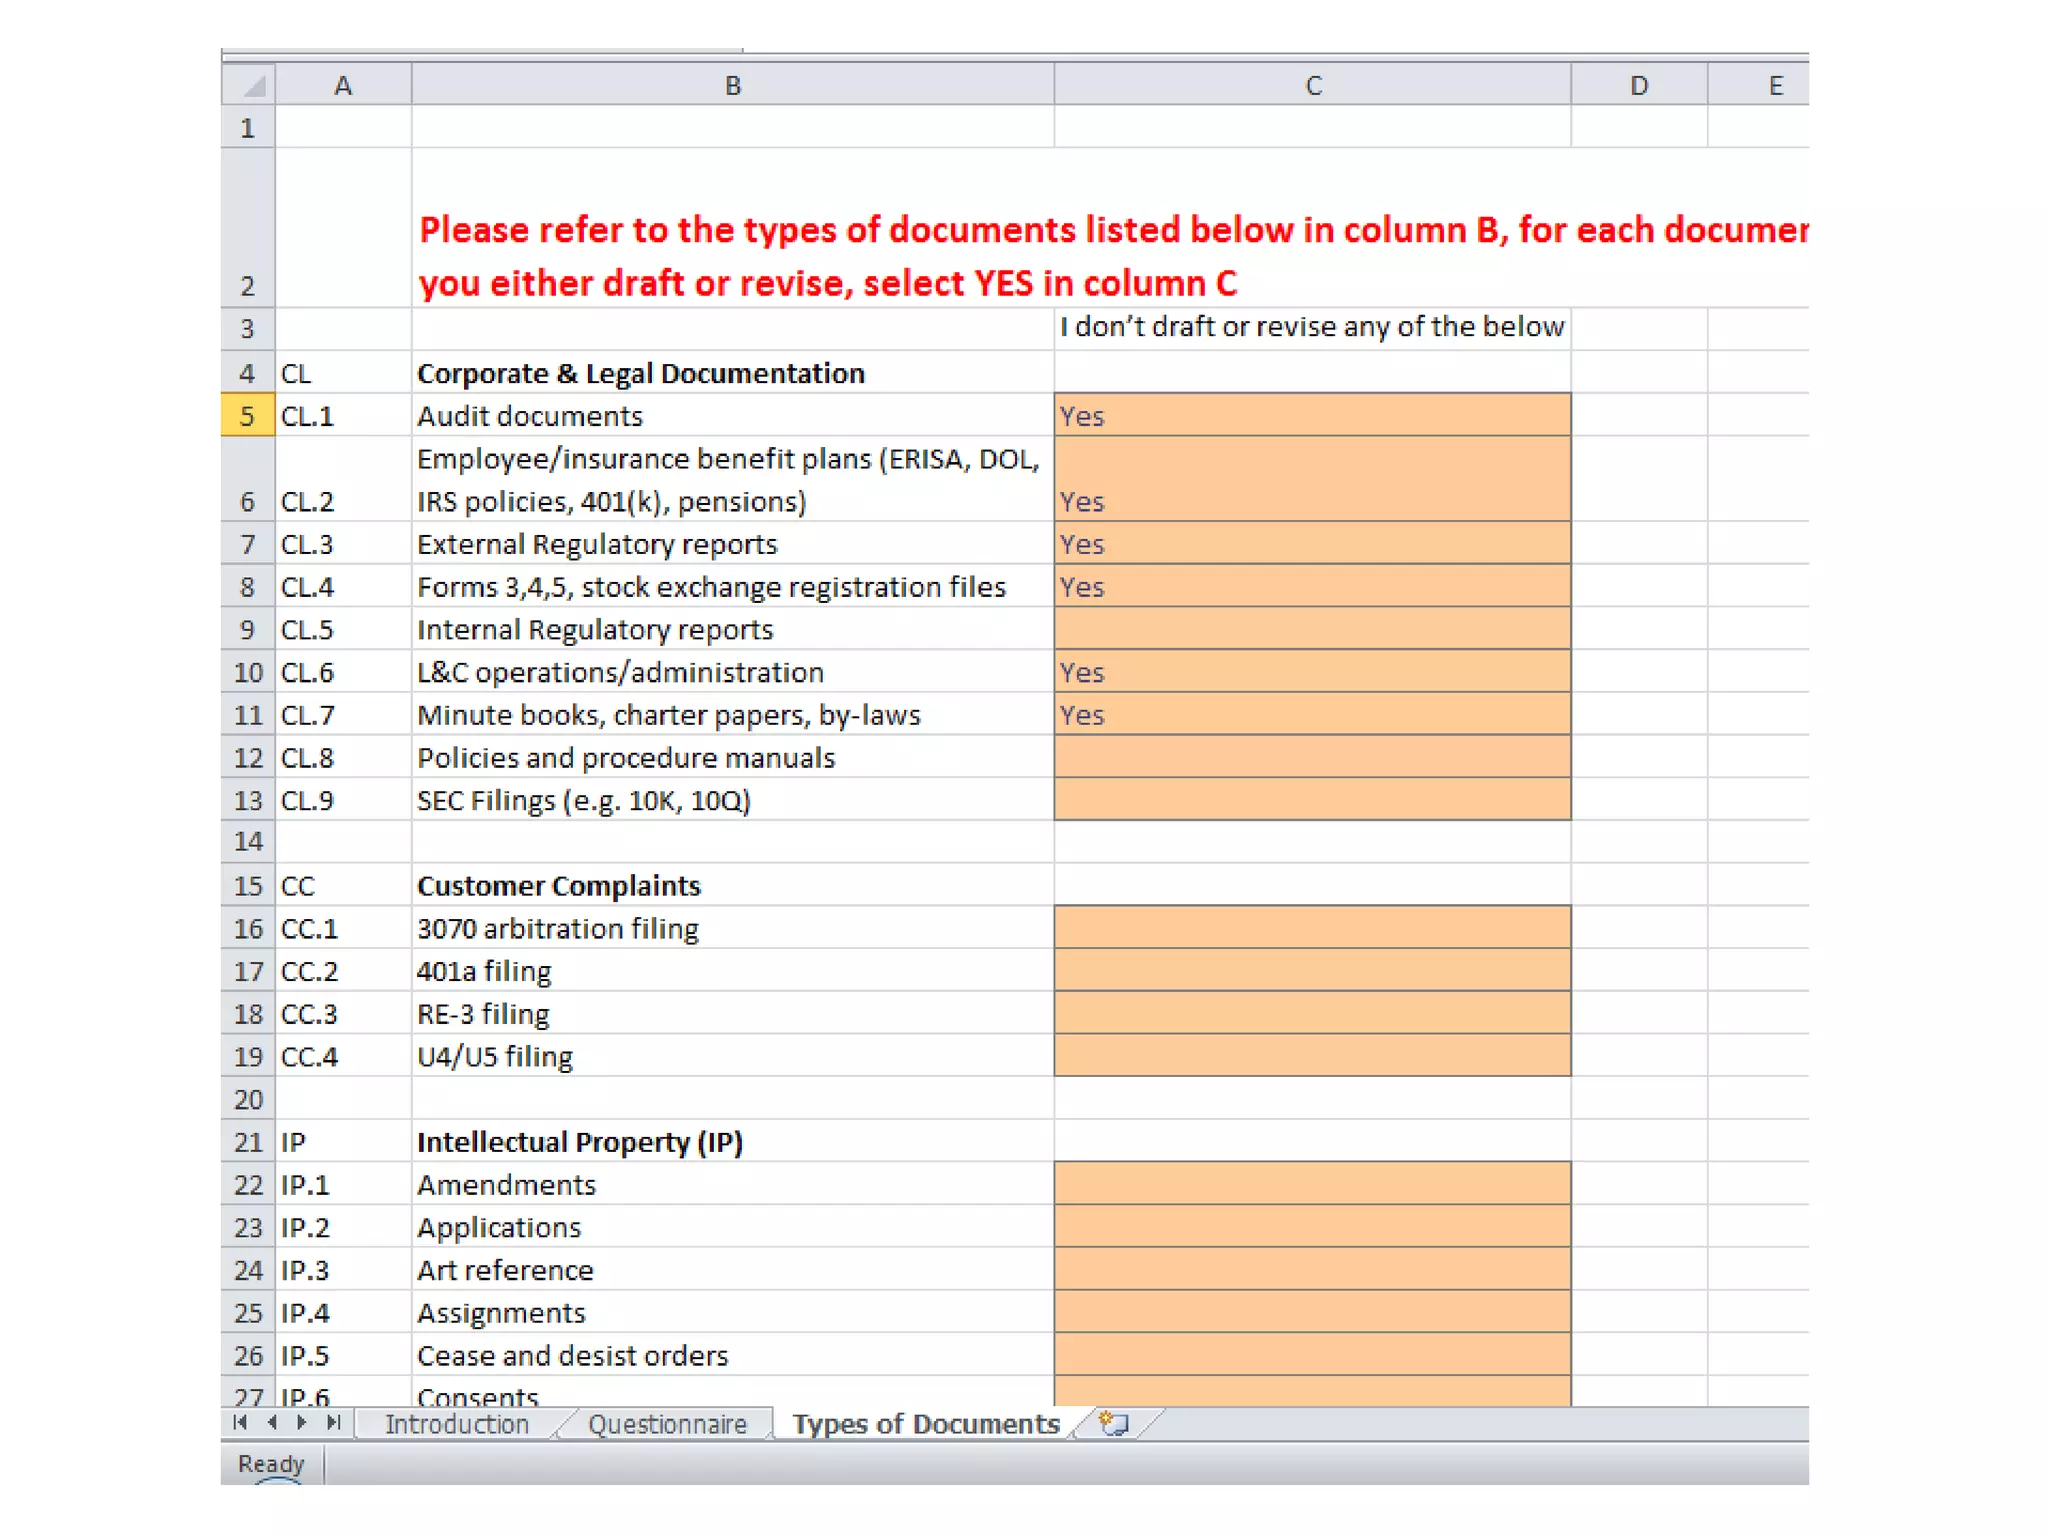Viewport: 2048px width, 1536px height.
Task: Select column C header
Action: click(1312, 86)
